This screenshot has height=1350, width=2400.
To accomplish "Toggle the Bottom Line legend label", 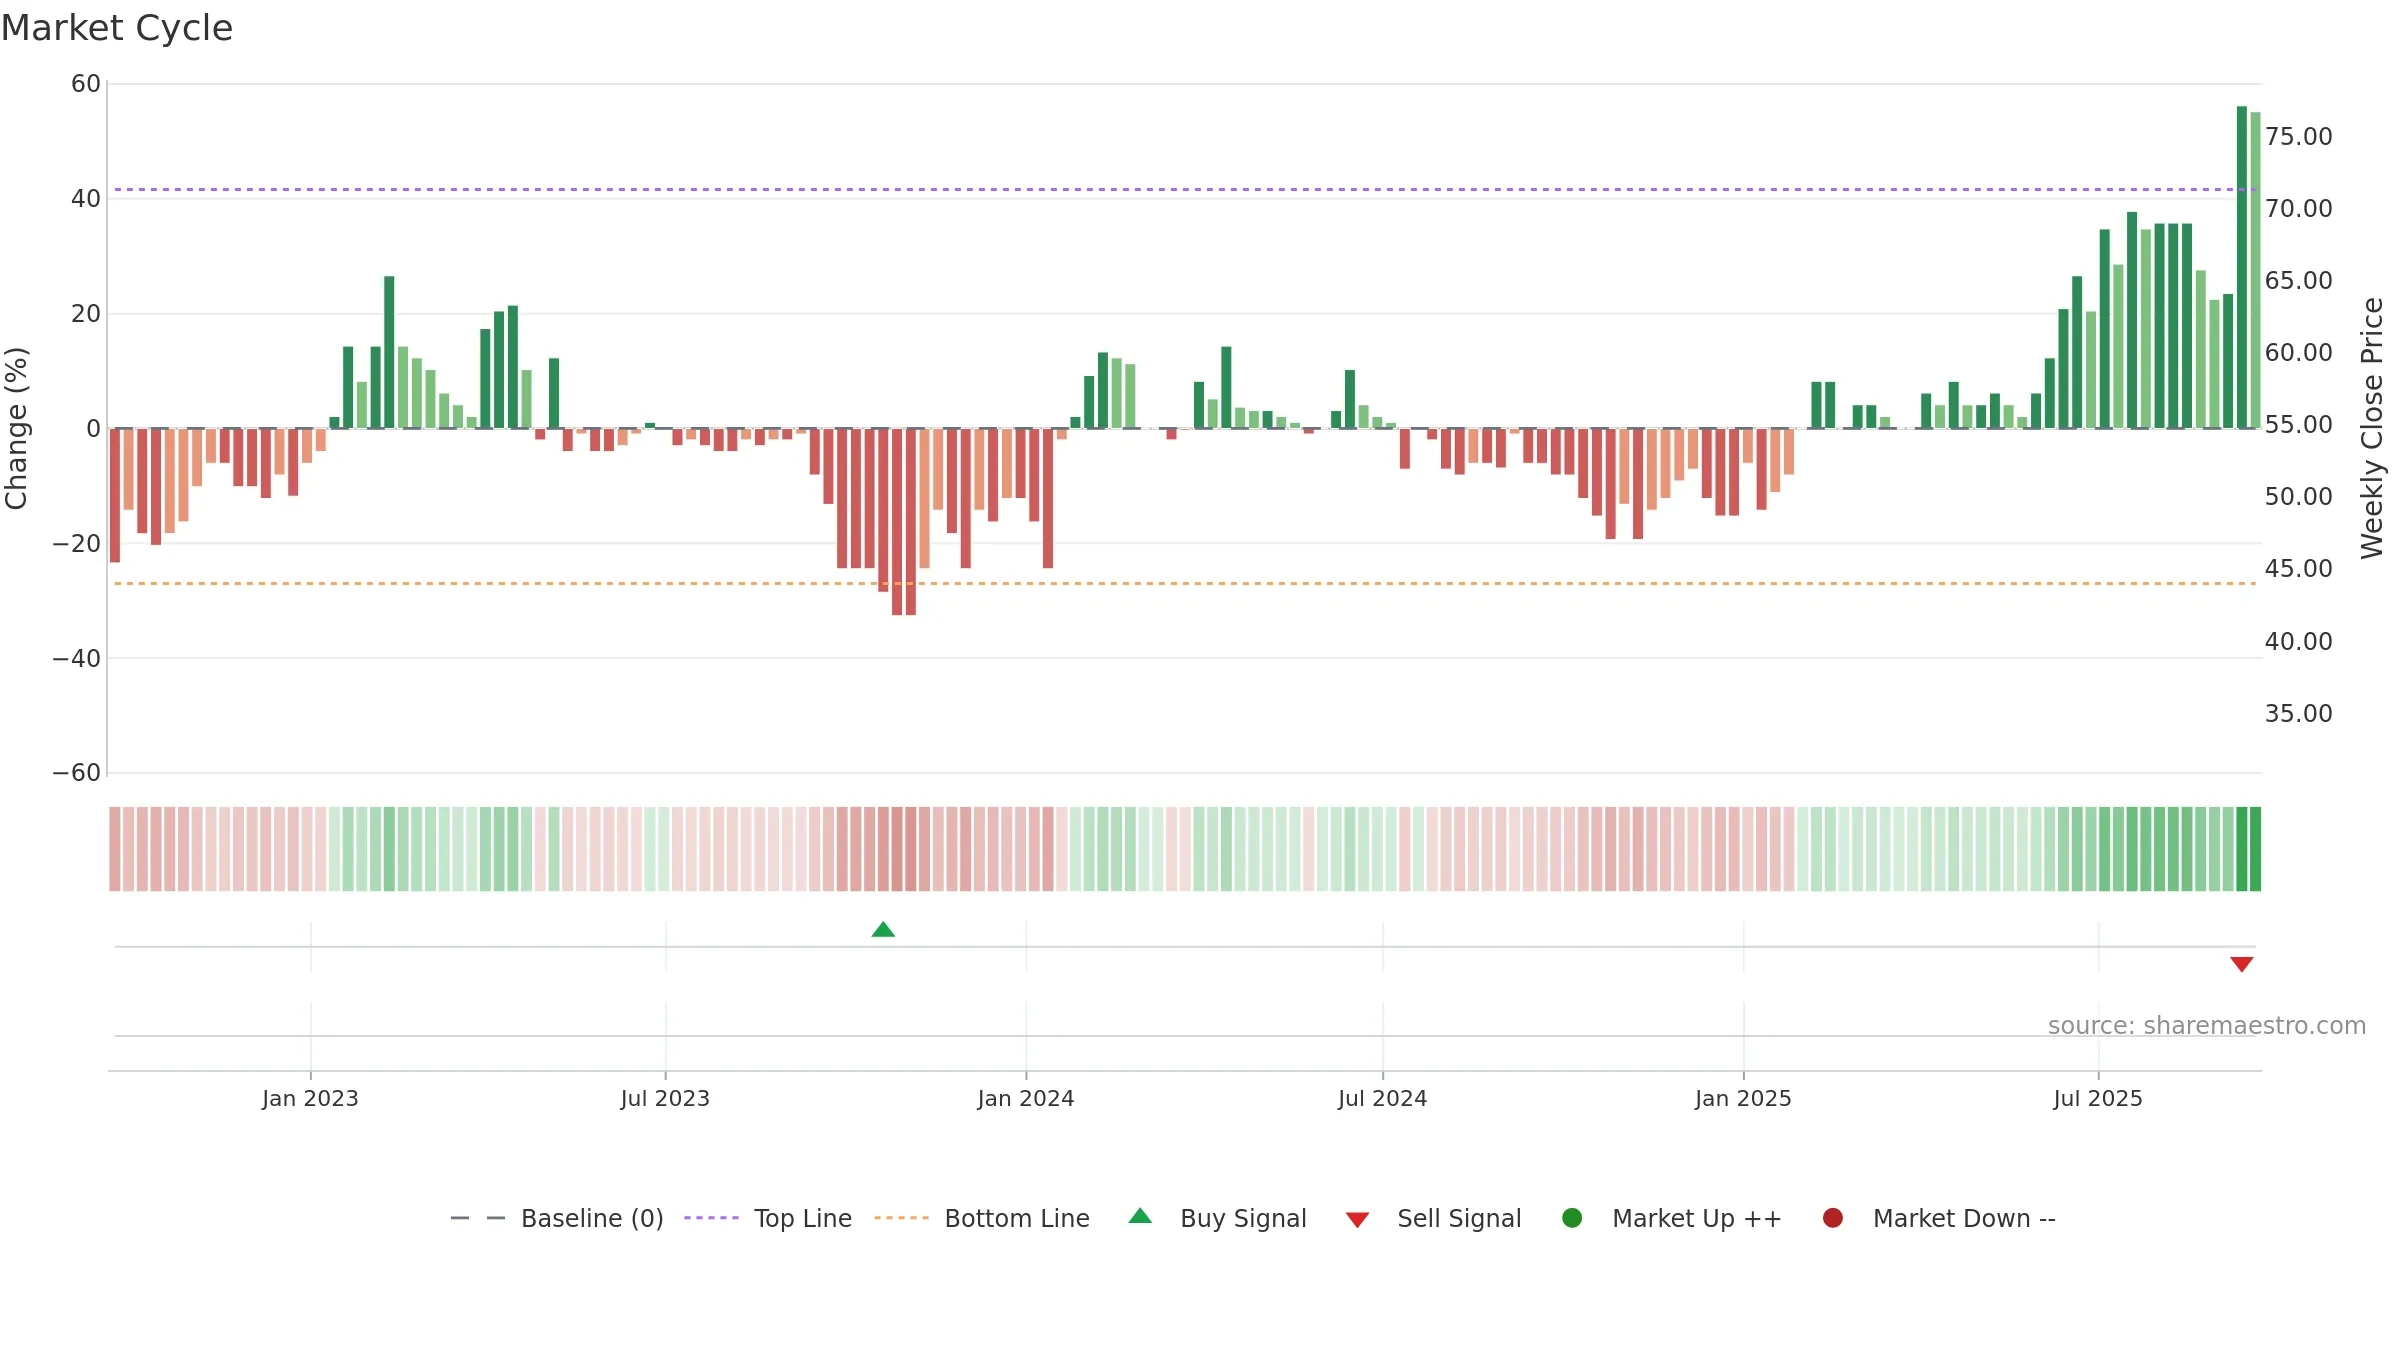I will (1017, 1218).
